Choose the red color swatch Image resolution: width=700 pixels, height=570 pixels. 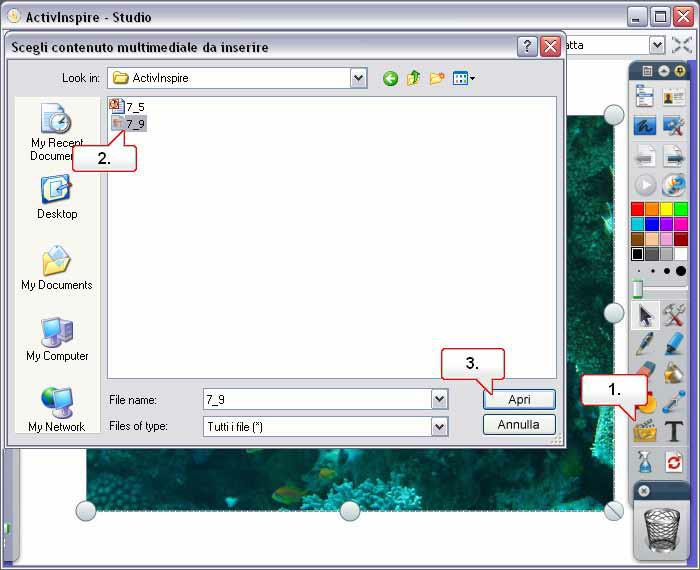point(638,208)
